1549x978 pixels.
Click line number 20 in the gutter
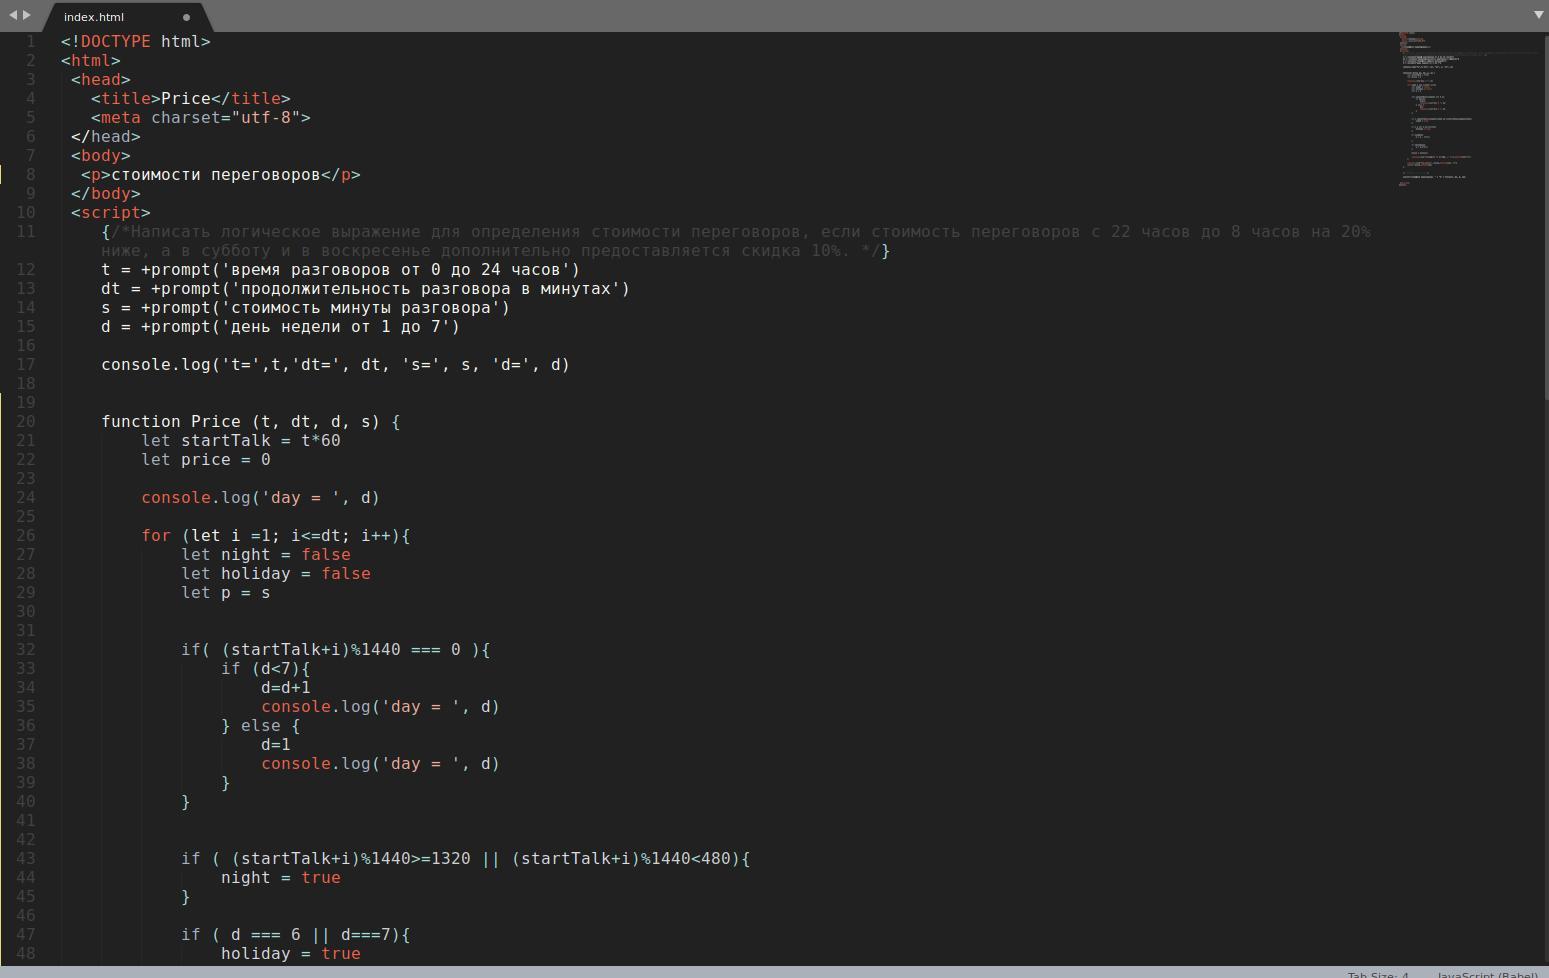point(25,421)
